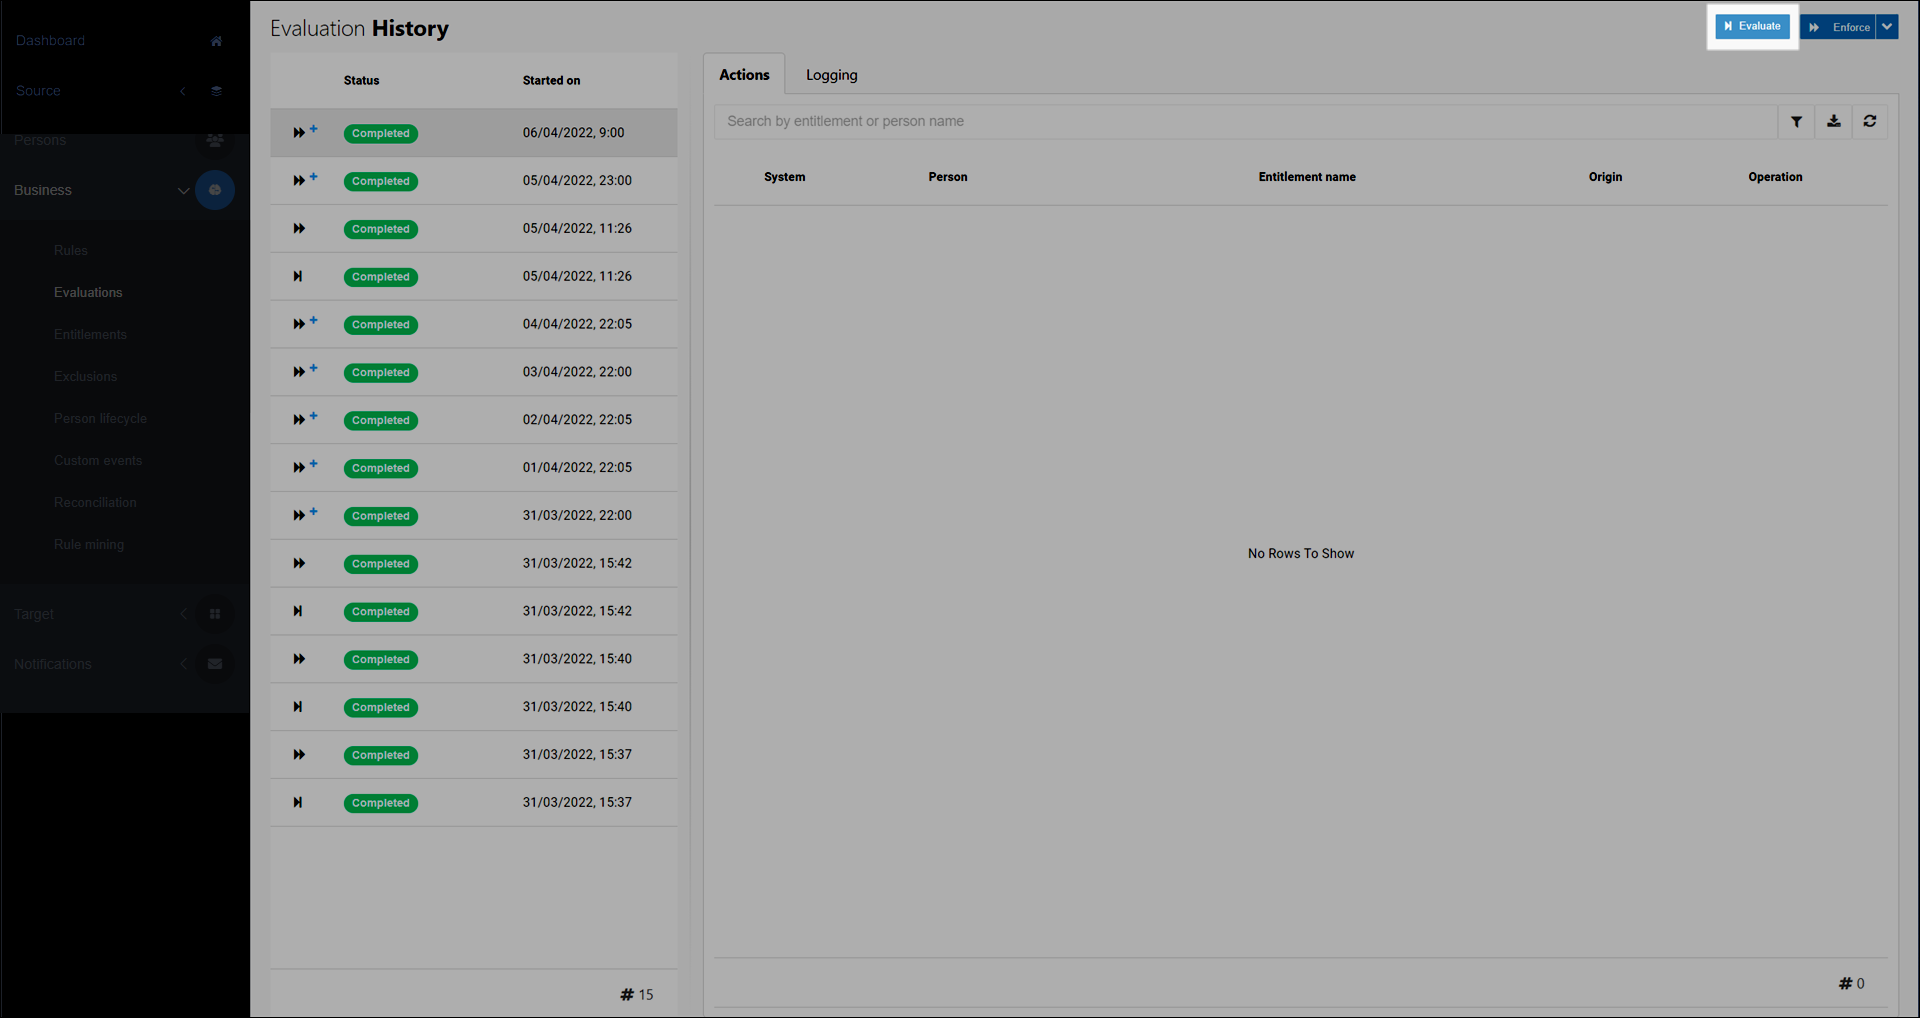This screenshot has height=1019, width=1920.
Task: Click the Dashboard home icon
Action: click(x=216, y=41)
